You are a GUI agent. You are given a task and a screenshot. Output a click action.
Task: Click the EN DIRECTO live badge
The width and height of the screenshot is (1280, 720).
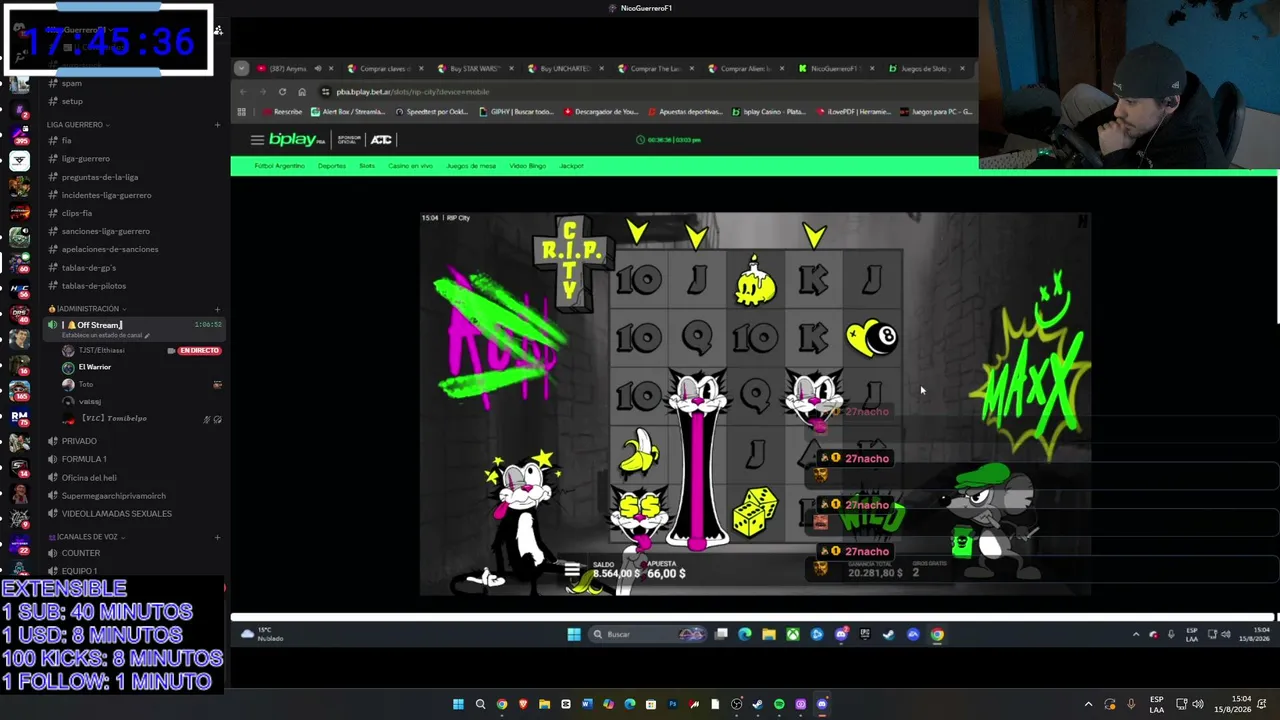tap(199, 351)
